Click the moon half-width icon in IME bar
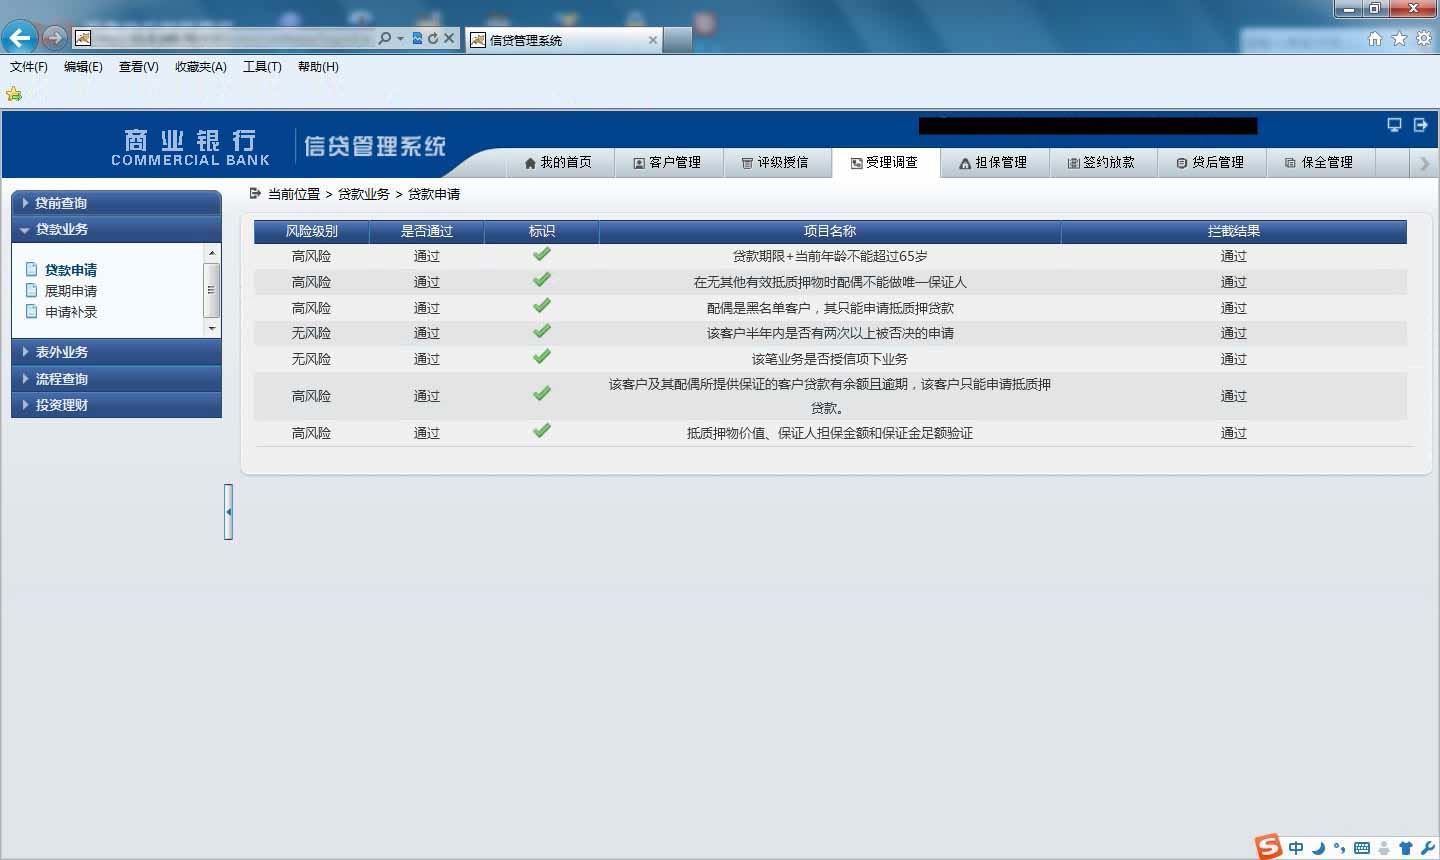This screenshot has width=1440, height=860. point(1318,848)
